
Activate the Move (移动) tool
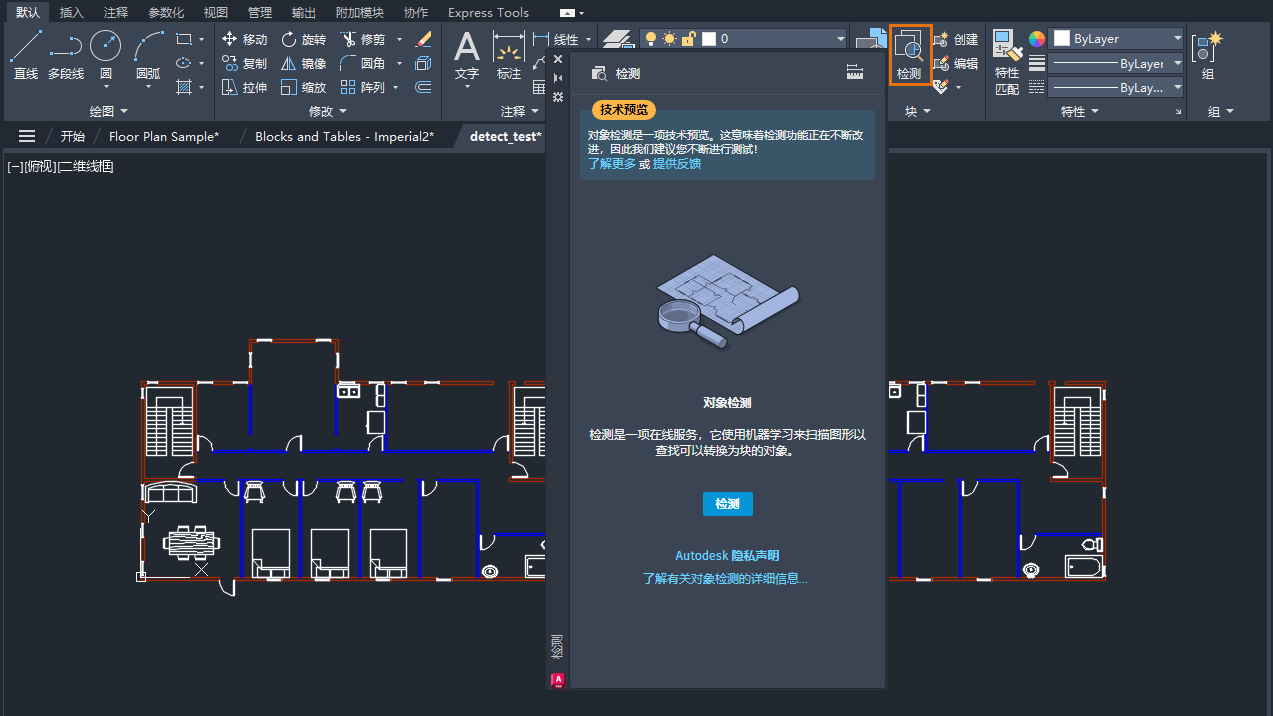click(x=244, y=38)
